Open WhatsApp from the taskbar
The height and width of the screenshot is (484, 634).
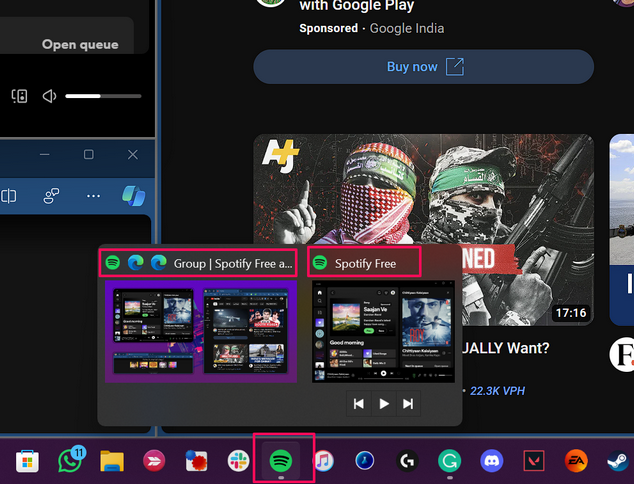coord(70,460)
